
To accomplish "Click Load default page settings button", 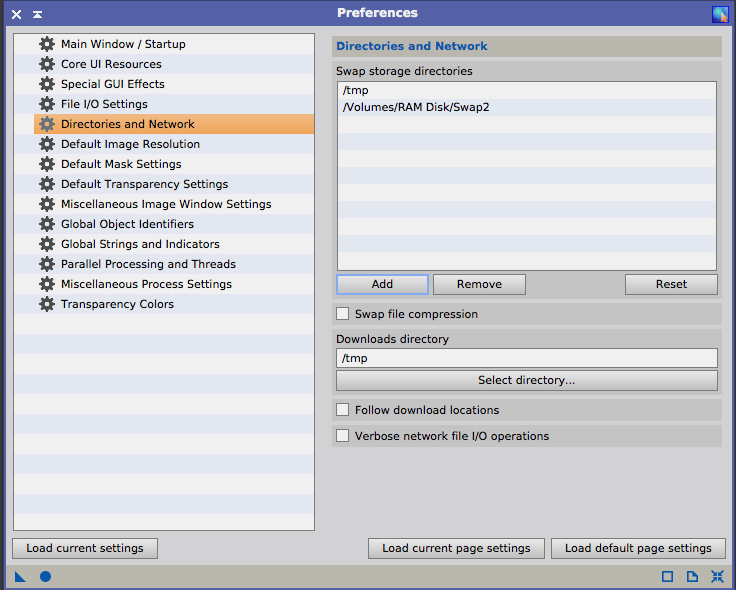I will click(x=637, y=548).
